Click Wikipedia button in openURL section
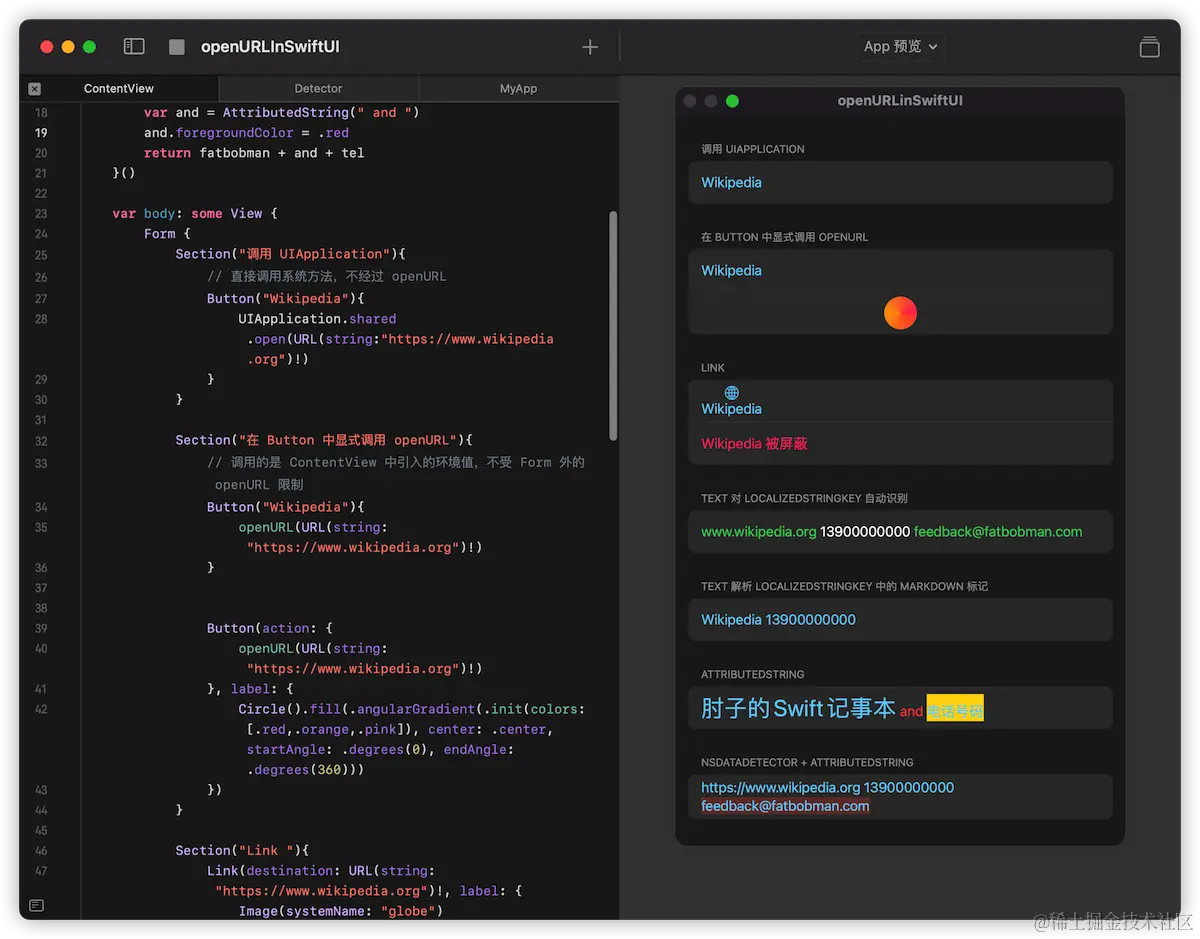 pos(731,270)
